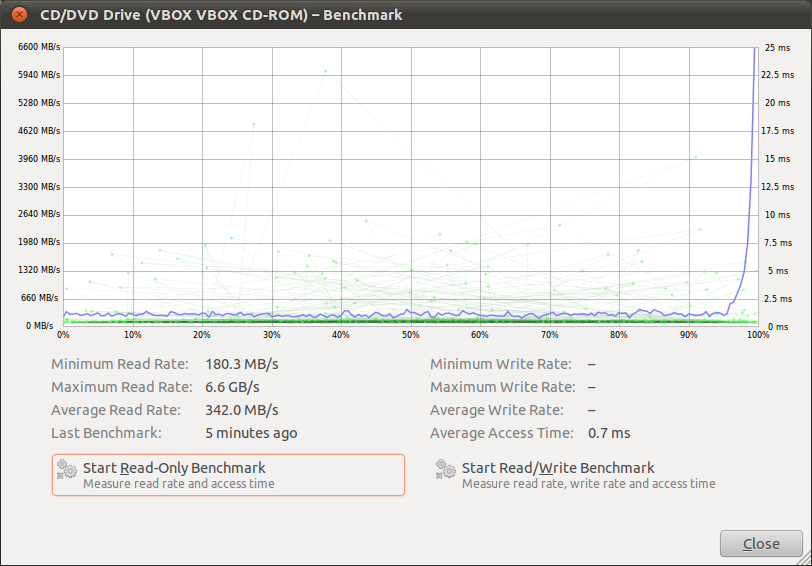The height and width of the screenshot is (566, 812).
Task: Click the window title 'CD/DVD Drive (VBOX VBOX CD-ROM) – Benchmark'
Action: coord(221,14)
